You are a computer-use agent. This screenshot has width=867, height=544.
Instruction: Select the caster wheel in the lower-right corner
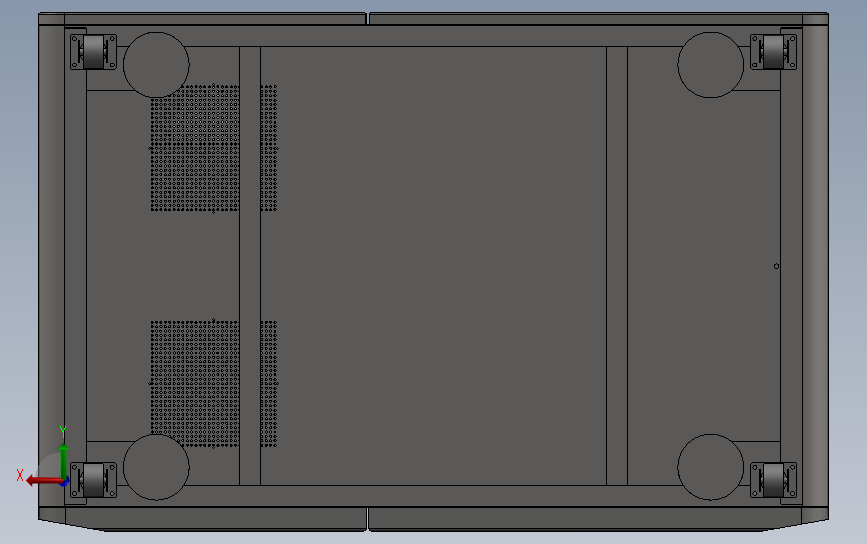pos(773,480)
